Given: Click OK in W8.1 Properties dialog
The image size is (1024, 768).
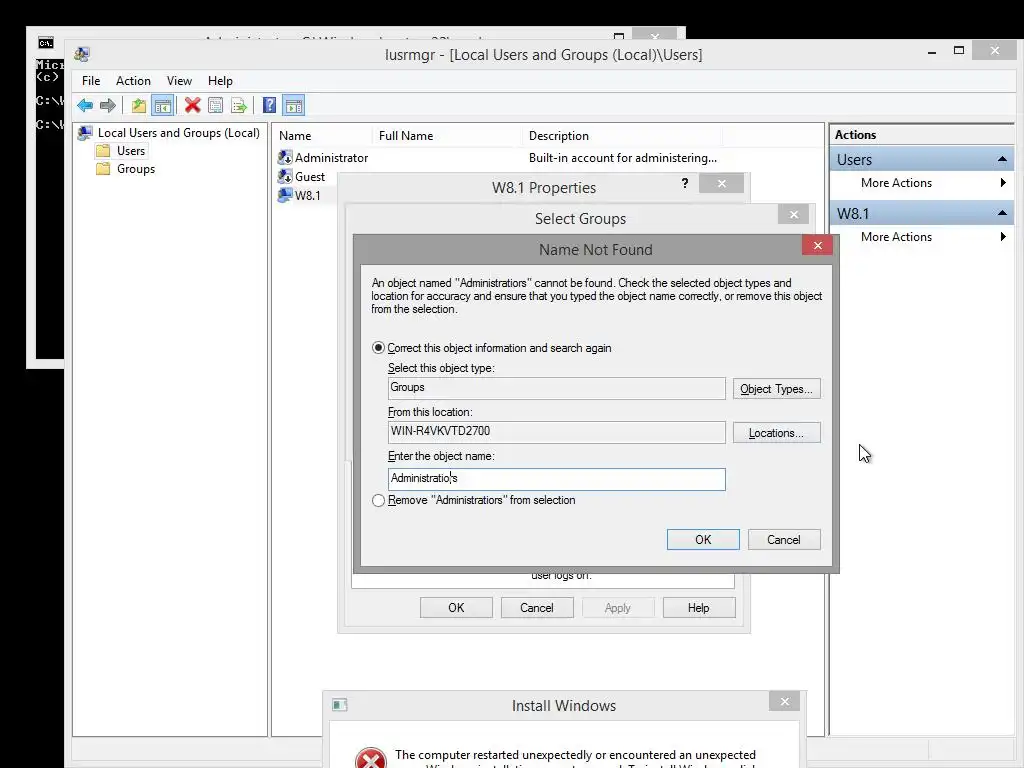Looking at the screenshot, I should pyautogui.click(x=456, y=608).
